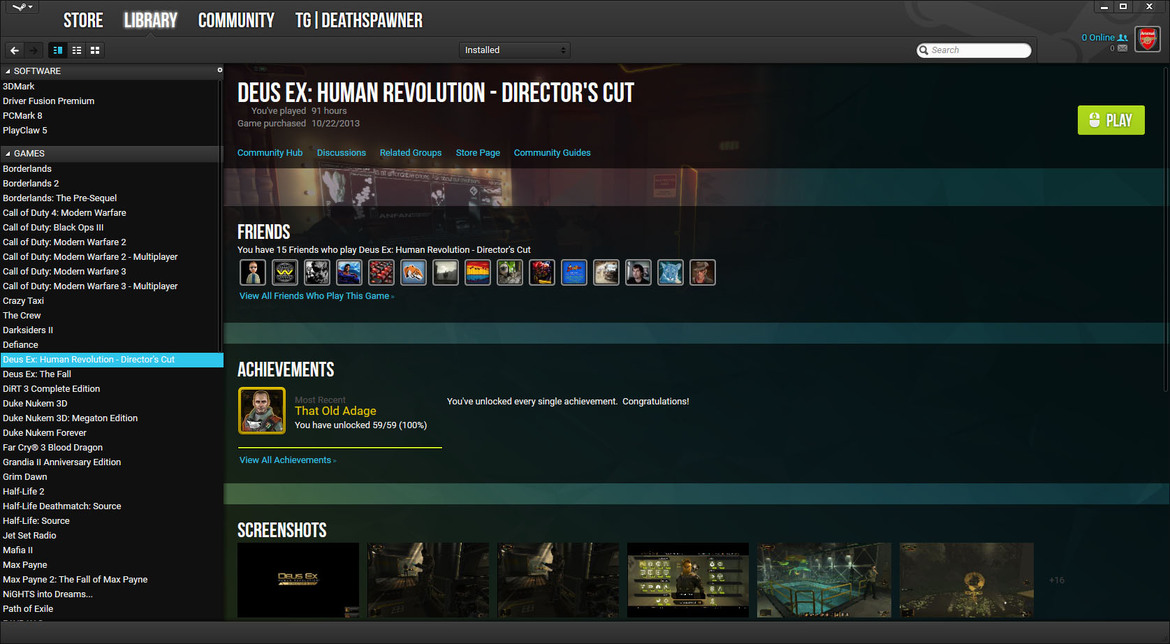The height and width of the screenshot is (644, 1170).
Task: Select Jet Set Radio in the games list
Action: click(111, 536)
